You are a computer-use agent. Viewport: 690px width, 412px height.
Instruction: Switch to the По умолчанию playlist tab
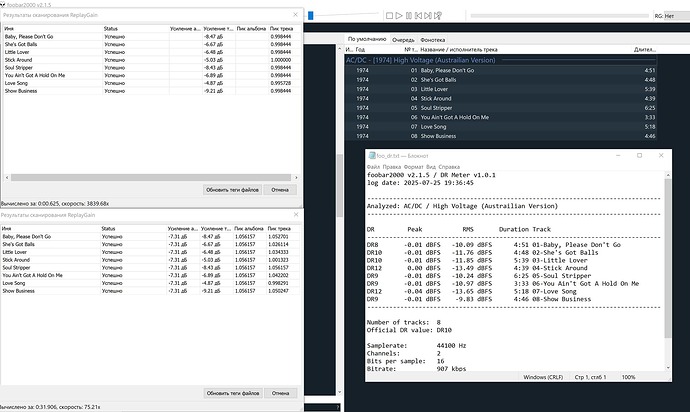367,39
